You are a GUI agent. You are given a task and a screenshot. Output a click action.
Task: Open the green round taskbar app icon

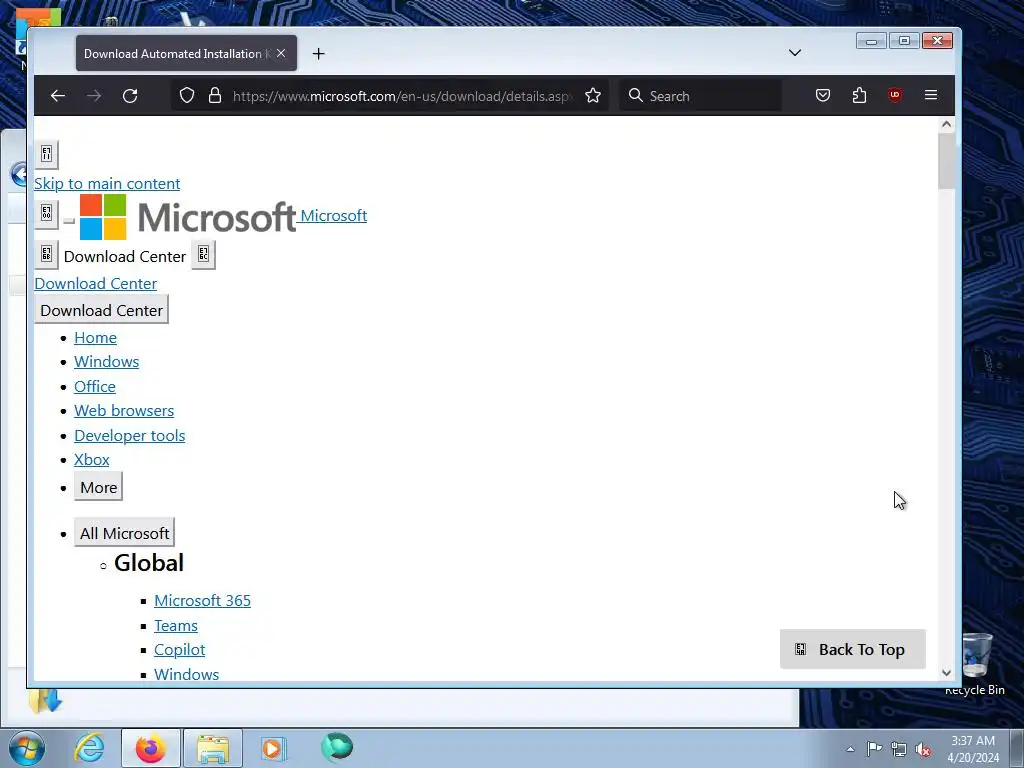coord(337,747)
